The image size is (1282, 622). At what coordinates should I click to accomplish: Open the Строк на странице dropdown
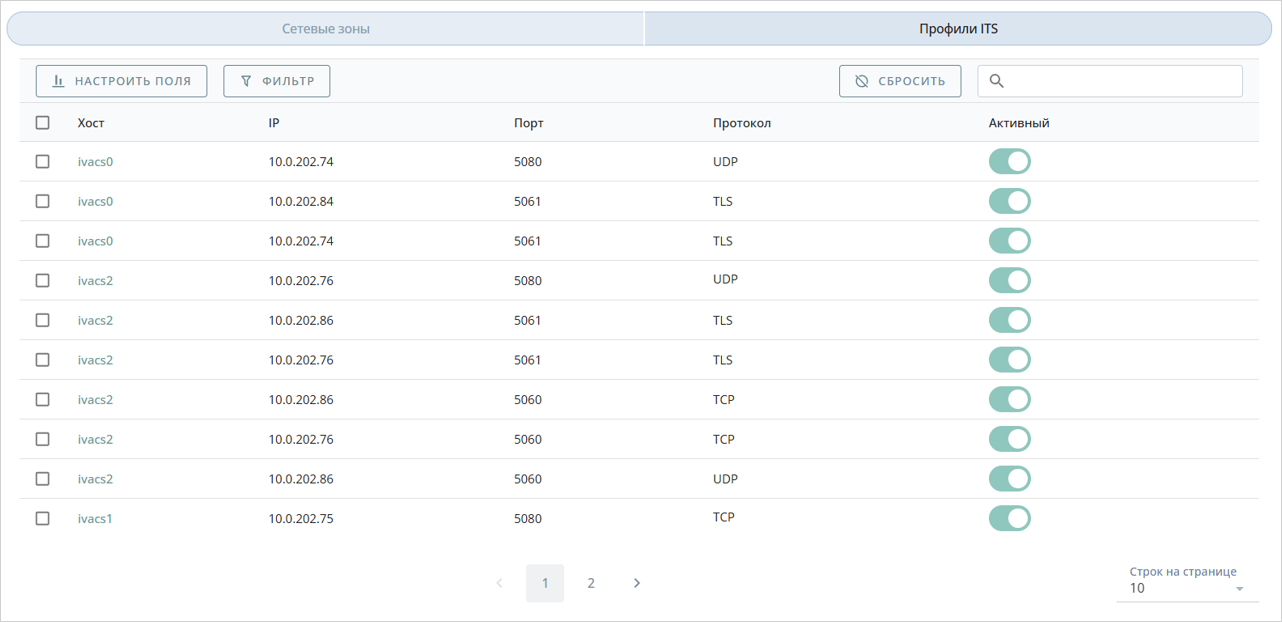coord(1186,588)
